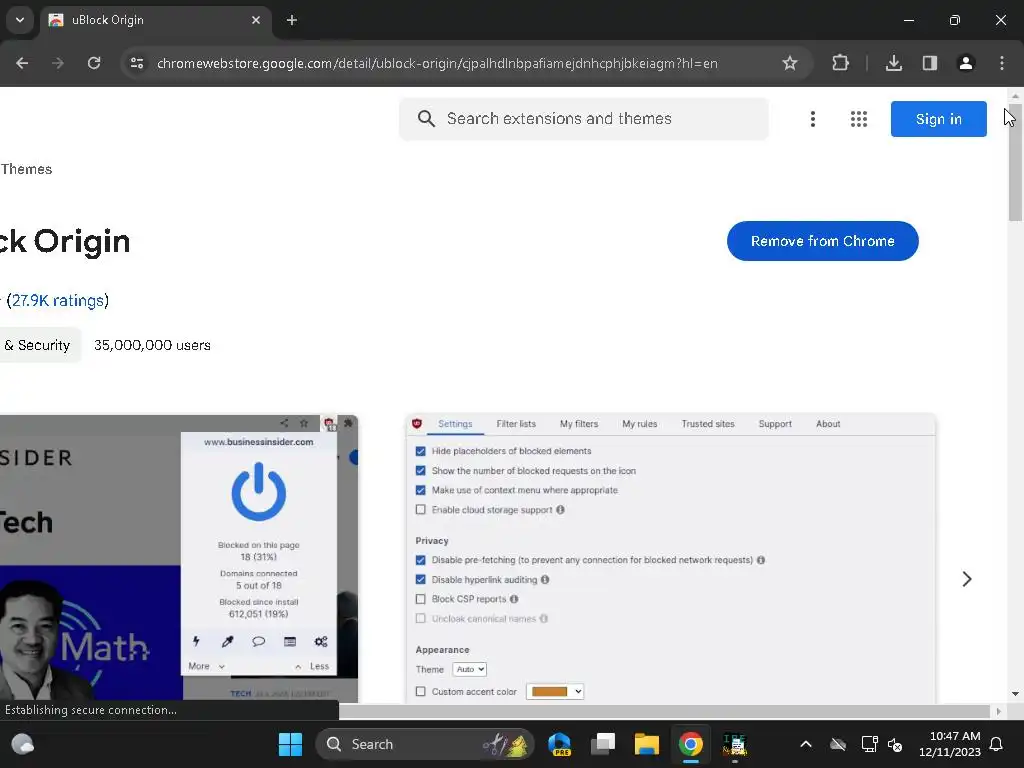Open File Explorer from the taskbar
The image size is (1024, 768).
pos(647,744)
